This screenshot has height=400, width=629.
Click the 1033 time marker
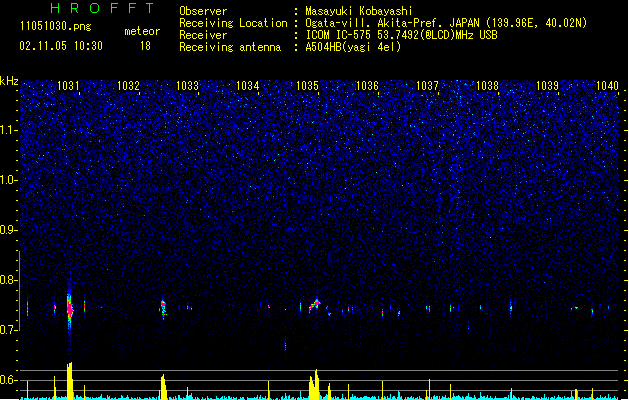188,86
